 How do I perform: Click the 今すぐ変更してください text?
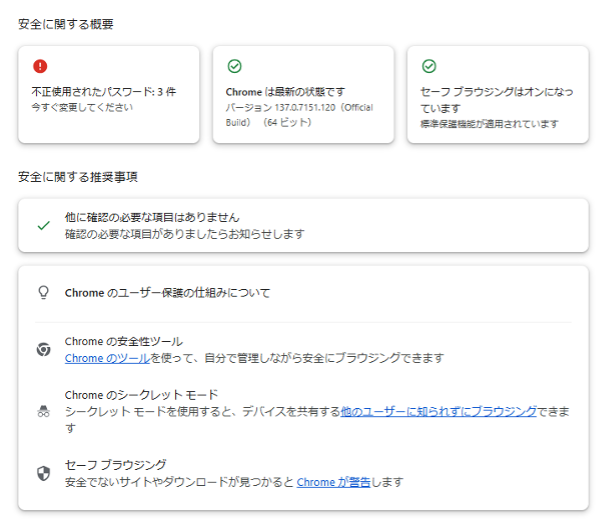[x=82, y=107]
